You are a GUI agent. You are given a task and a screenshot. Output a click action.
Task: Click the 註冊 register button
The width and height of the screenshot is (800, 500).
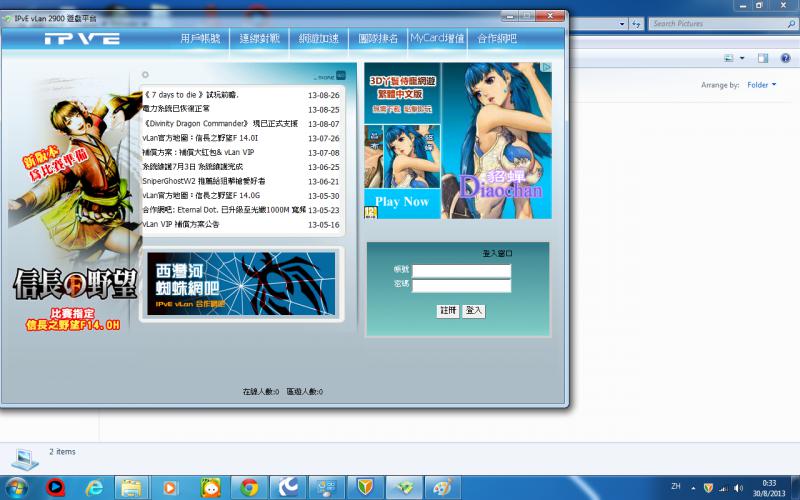tap(448, 311)
